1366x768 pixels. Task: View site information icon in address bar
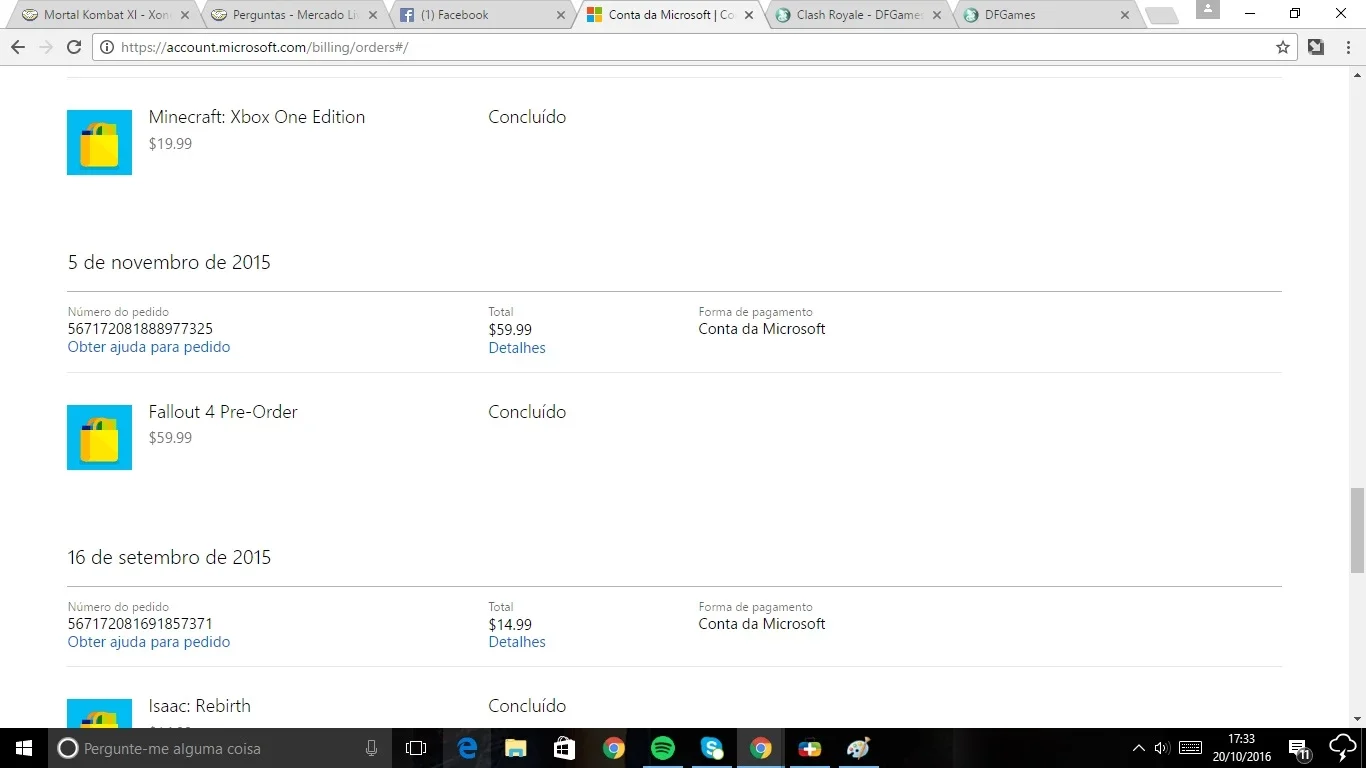tap(106, 47)
